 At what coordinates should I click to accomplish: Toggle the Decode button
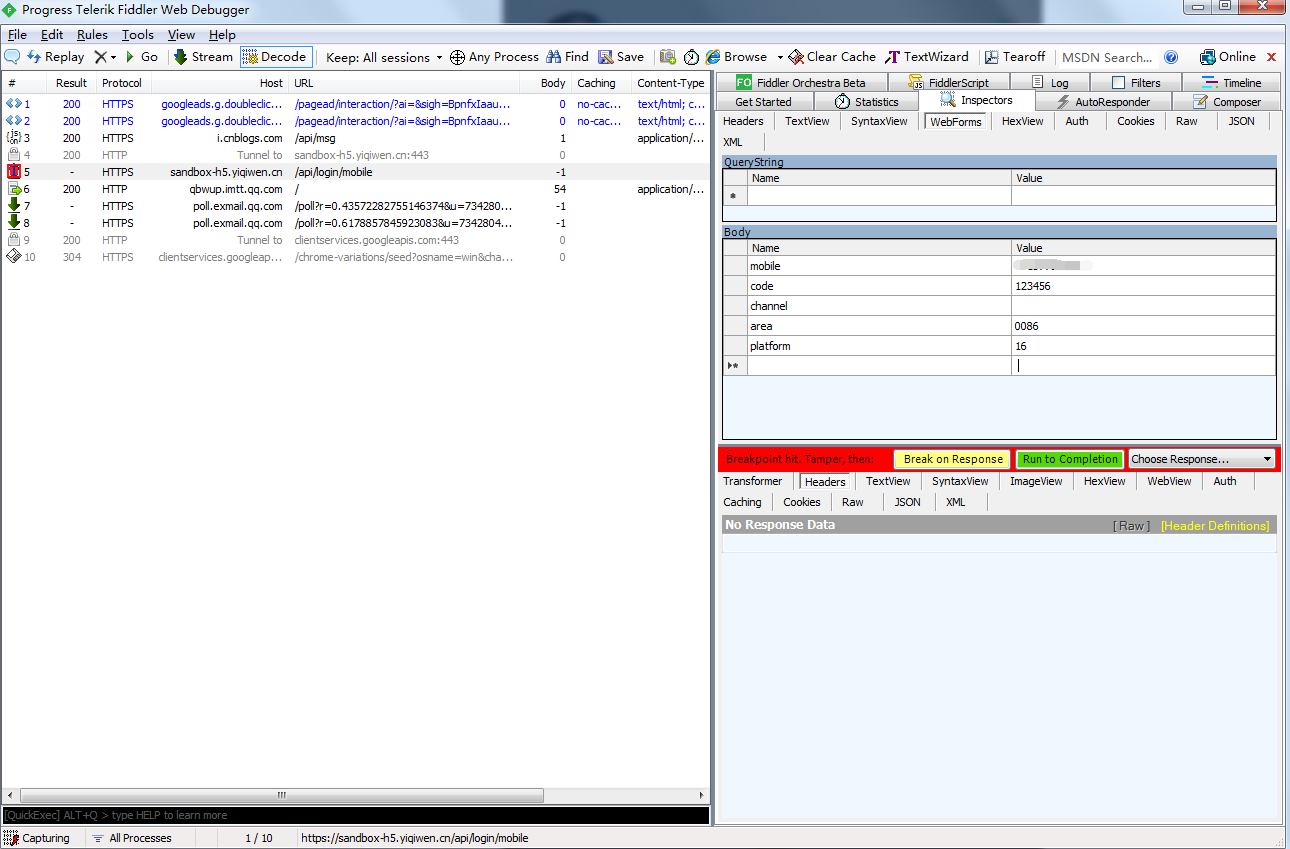pos(276,57)
